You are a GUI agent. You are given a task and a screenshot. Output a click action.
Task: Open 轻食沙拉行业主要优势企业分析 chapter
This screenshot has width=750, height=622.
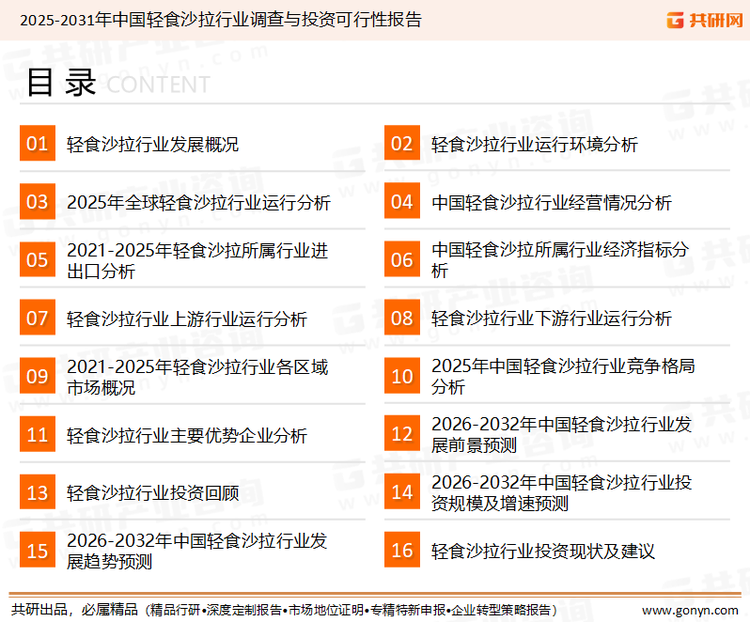tap(187, 435)
